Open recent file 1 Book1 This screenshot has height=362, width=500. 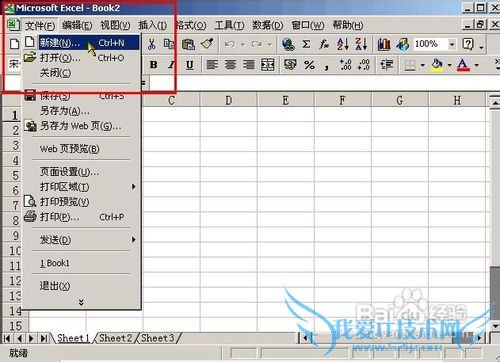(x=81, y=263)
